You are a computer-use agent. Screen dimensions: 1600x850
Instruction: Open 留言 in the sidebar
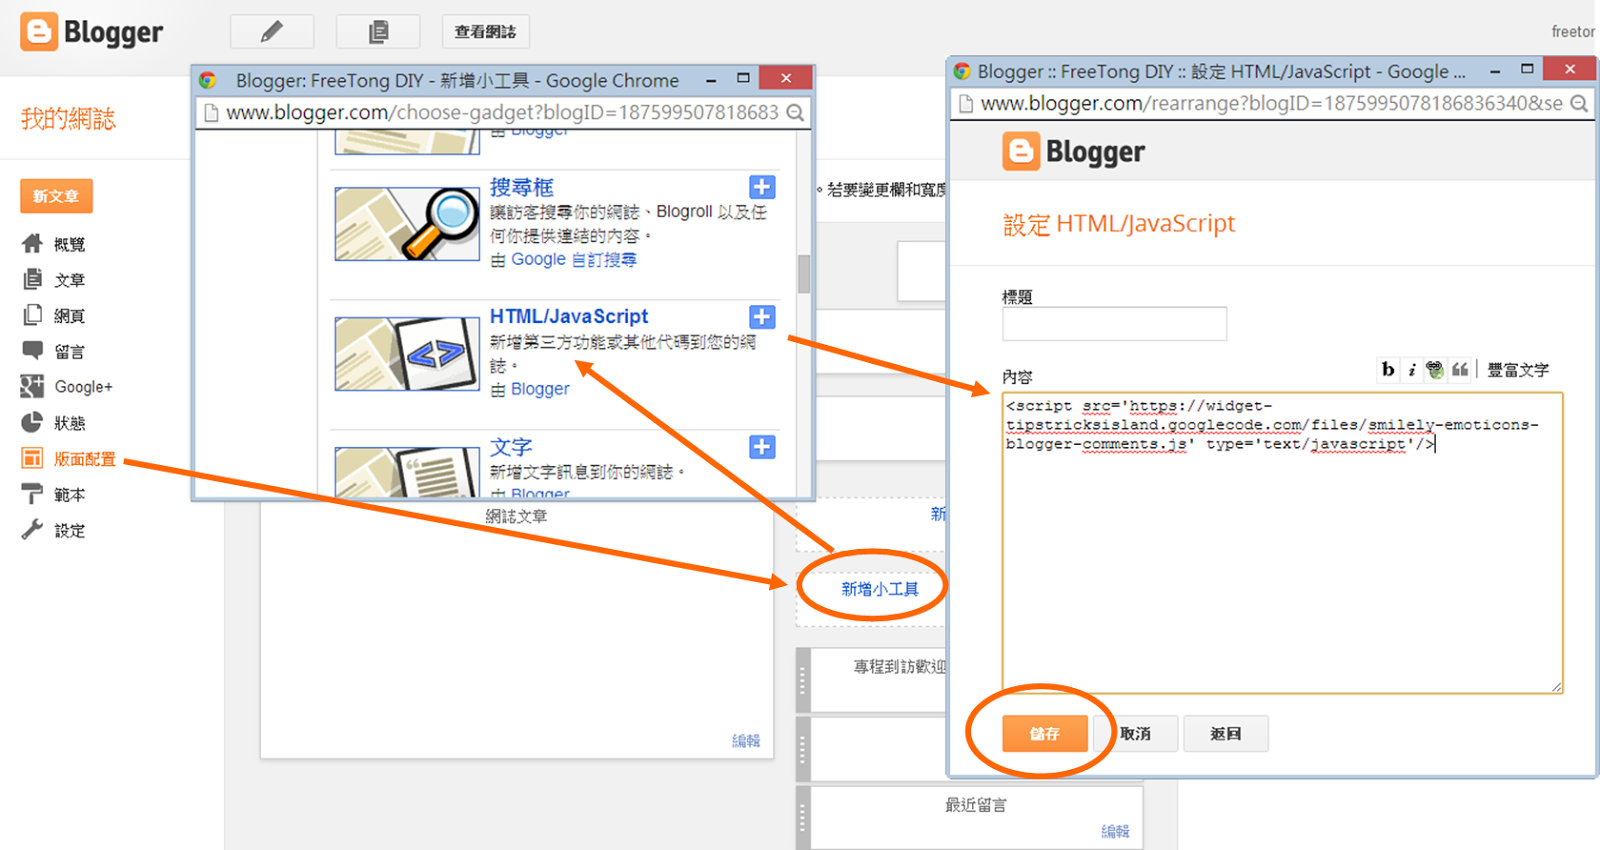(69, 352)
